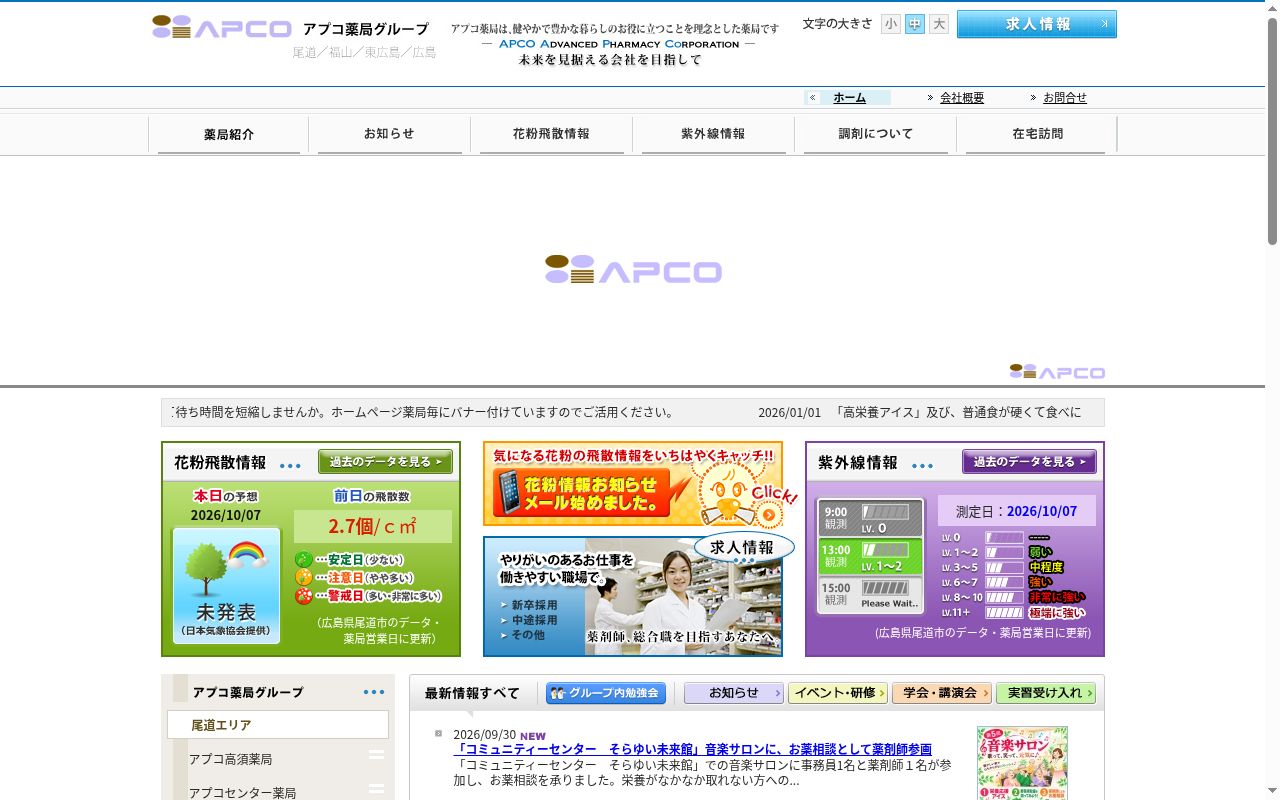Click the menu icon beside アプコセンター薬局
This screenshot has height=800, width=1280.
click(376, 790)
